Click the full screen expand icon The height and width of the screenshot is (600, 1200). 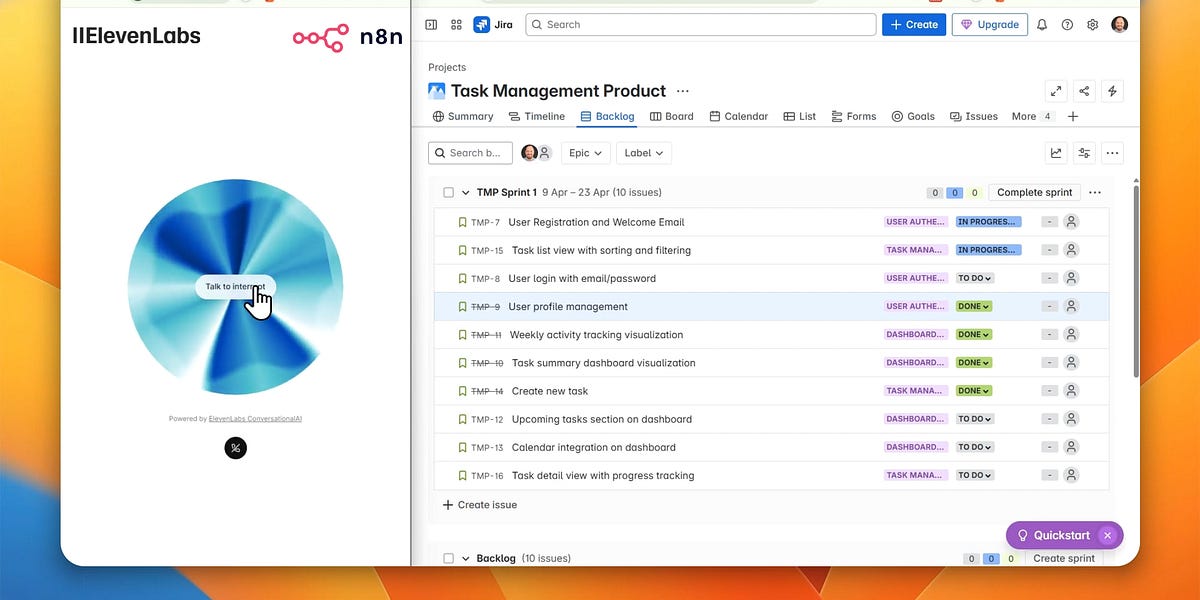coord(1056,91)
